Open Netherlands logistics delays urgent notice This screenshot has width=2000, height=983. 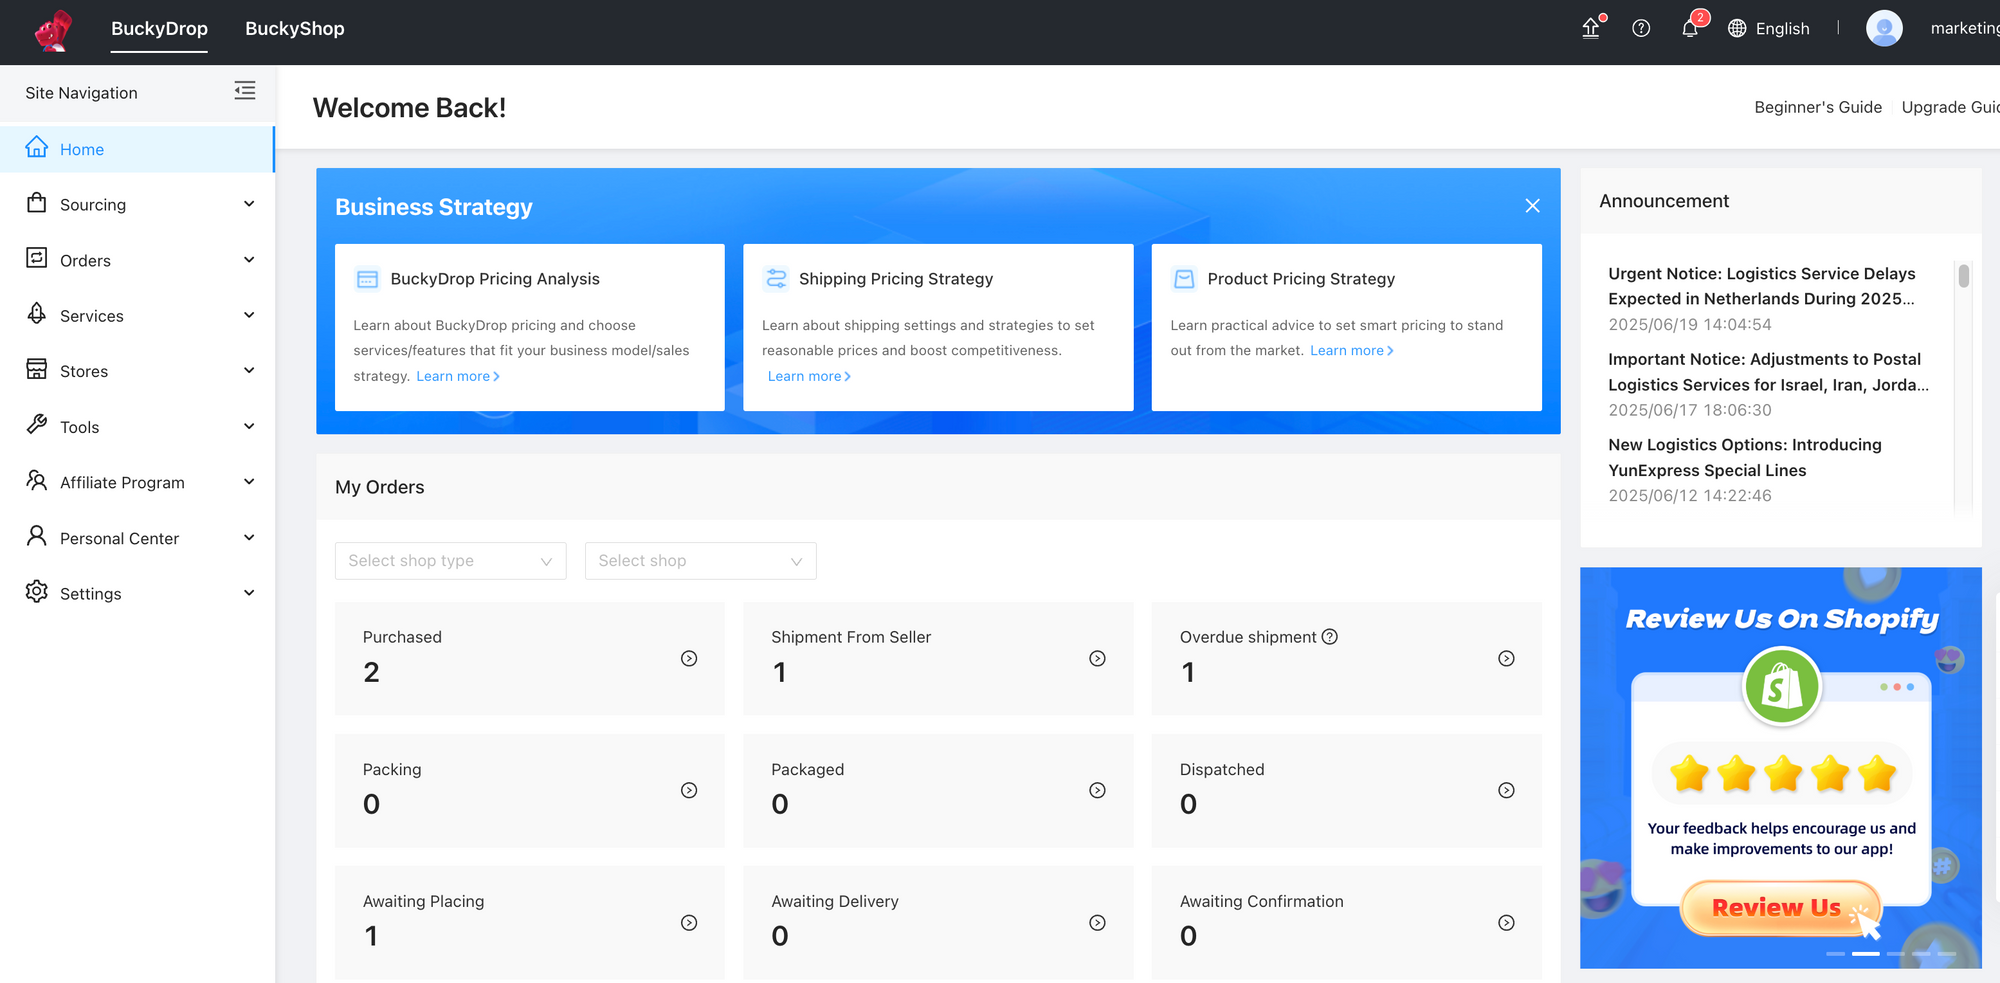pos(1761,286)
